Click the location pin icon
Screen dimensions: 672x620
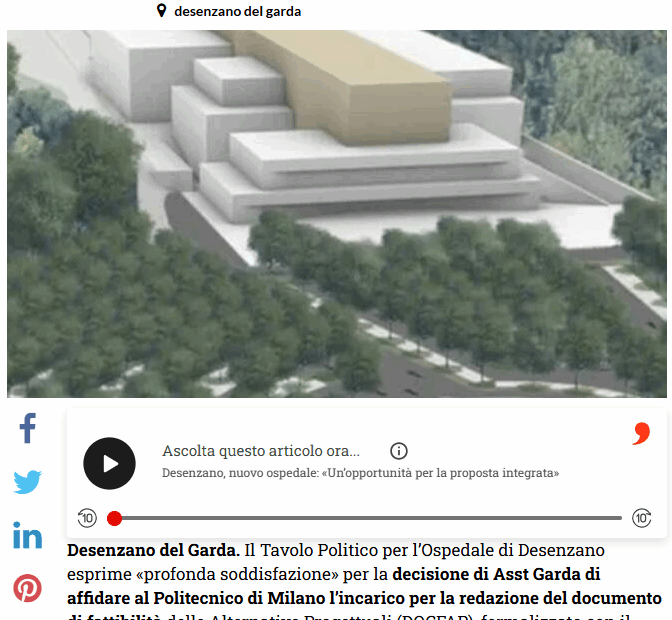161,11
